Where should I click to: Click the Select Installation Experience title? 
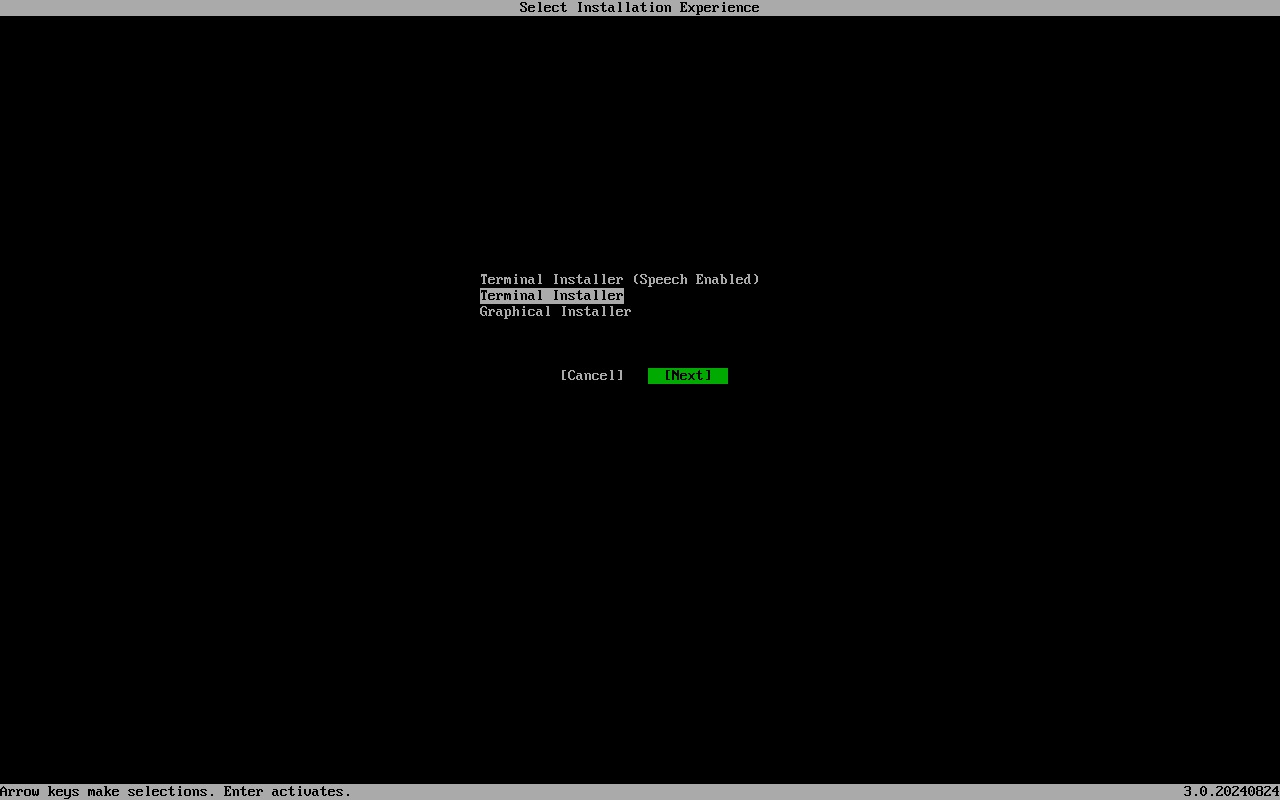(x=640, y=7)
